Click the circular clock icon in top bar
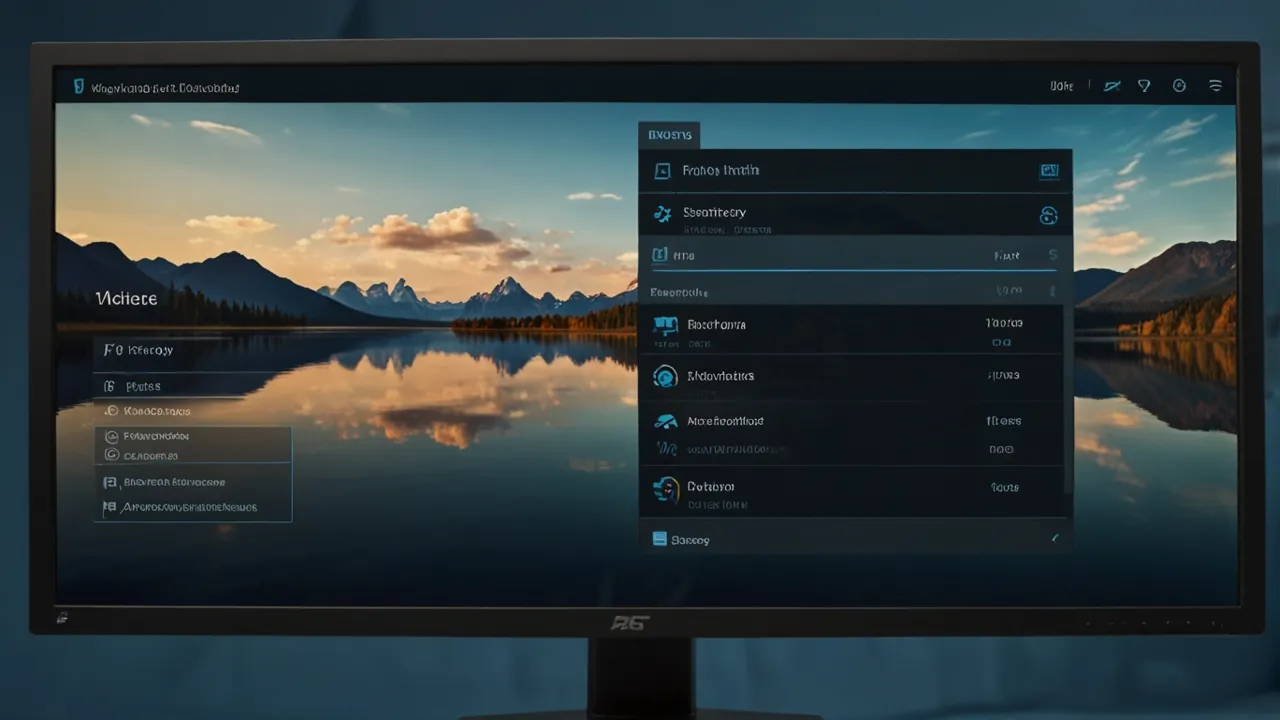 point(1179,86)
